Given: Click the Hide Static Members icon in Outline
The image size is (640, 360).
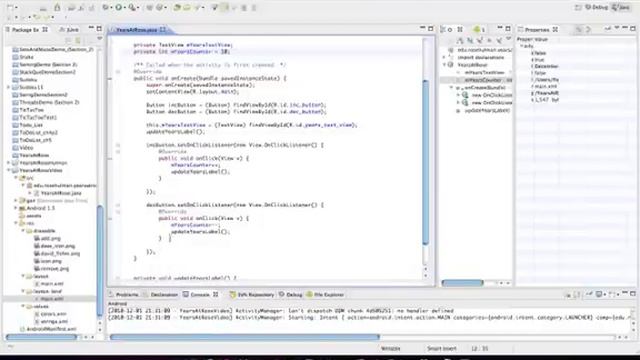Looking at the screenshot, I should point(480,40).
